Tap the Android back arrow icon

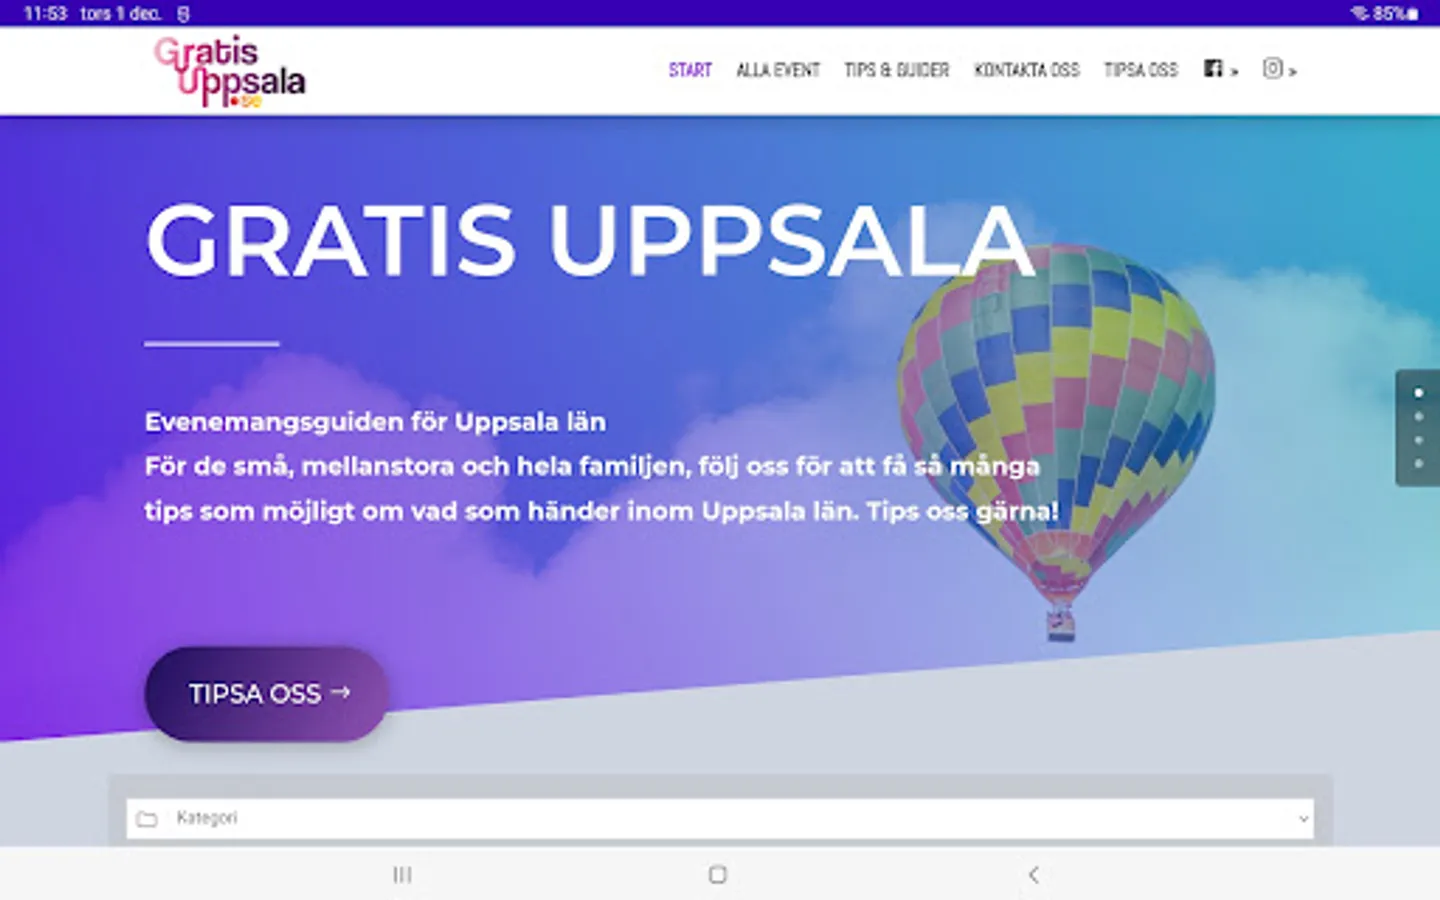pos(1034,875)
